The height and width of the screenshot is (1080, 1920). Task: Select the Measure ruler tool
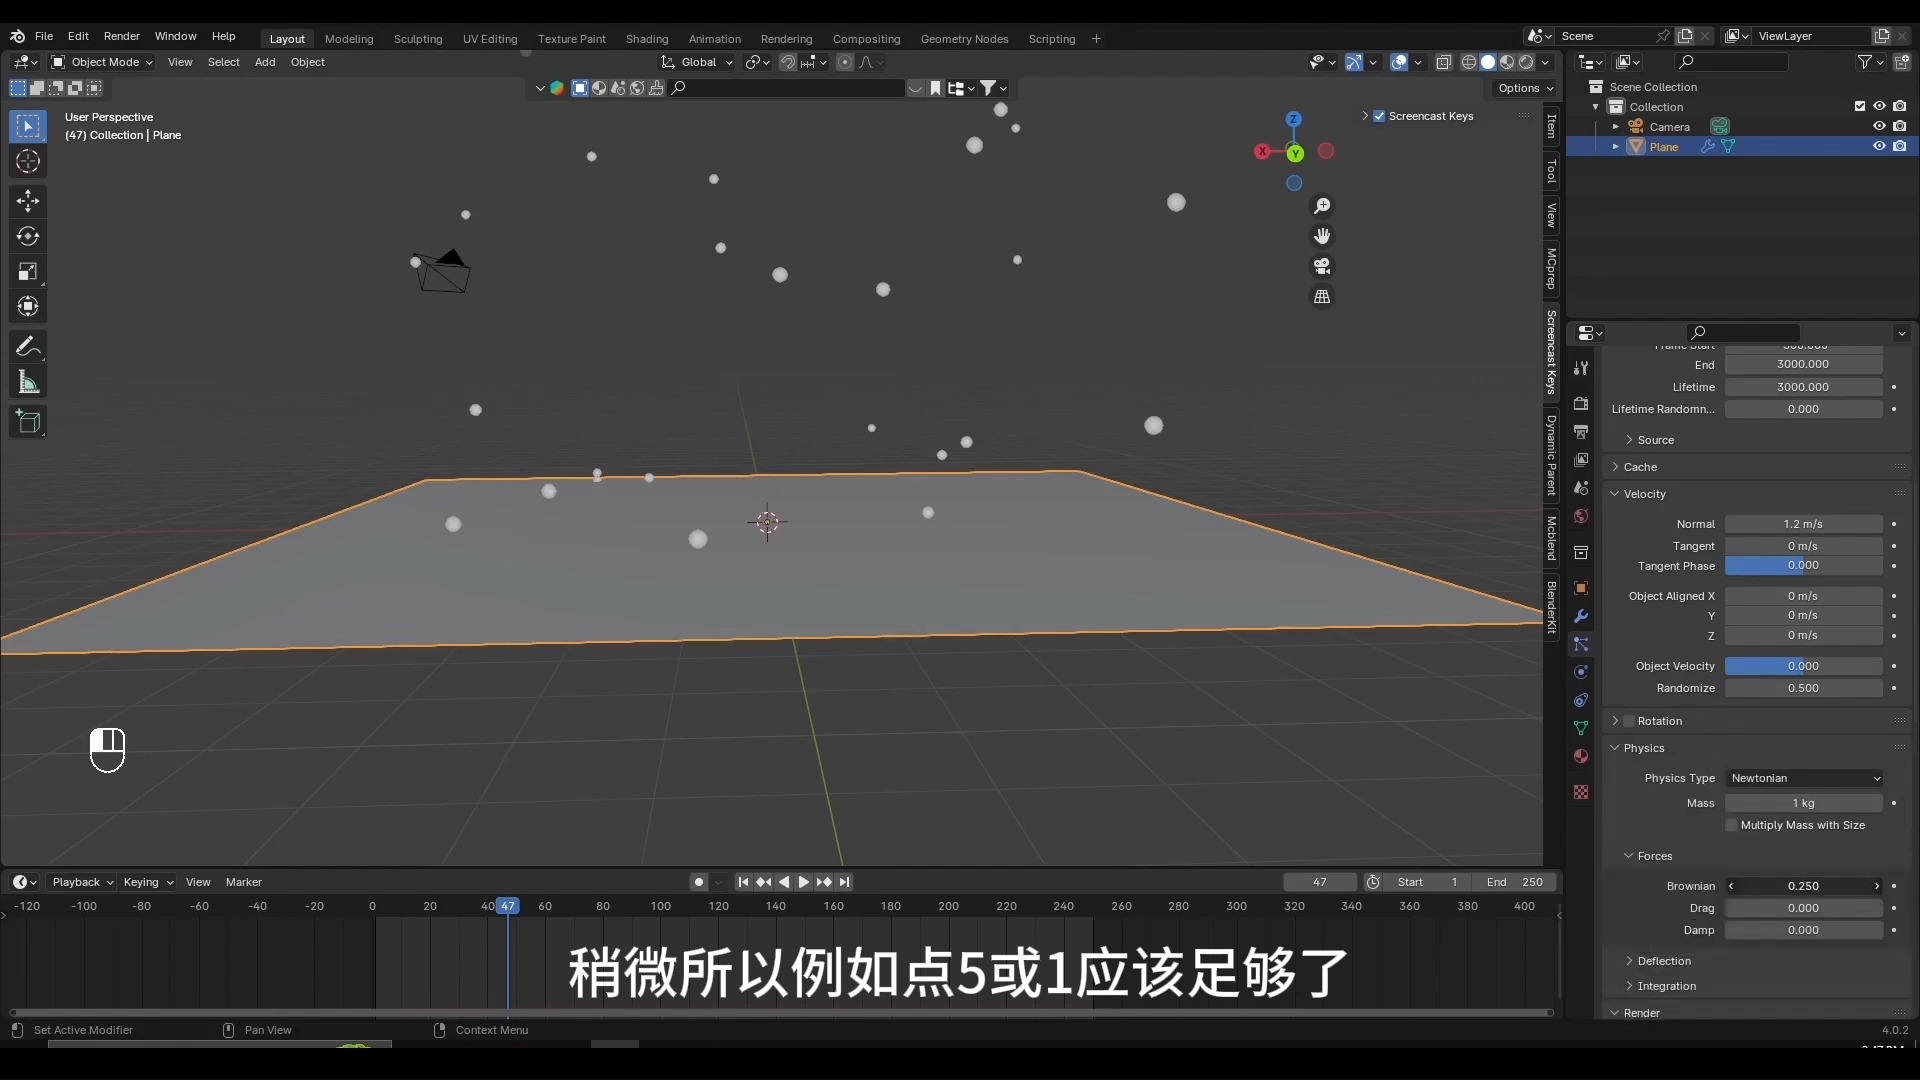(x=27, y=382)
